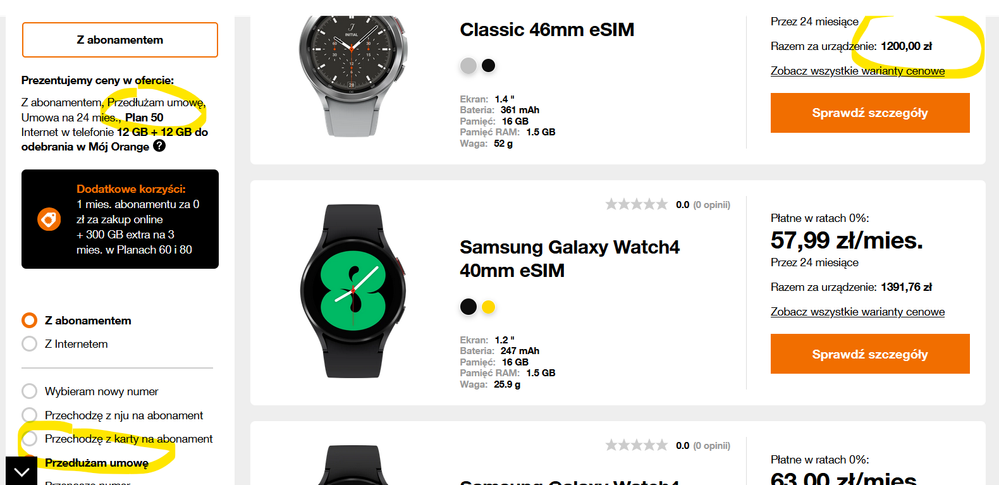Click the green-faced Galaxy Watch4 image
The width and height of the screenshot is (999, 485).
353,292
